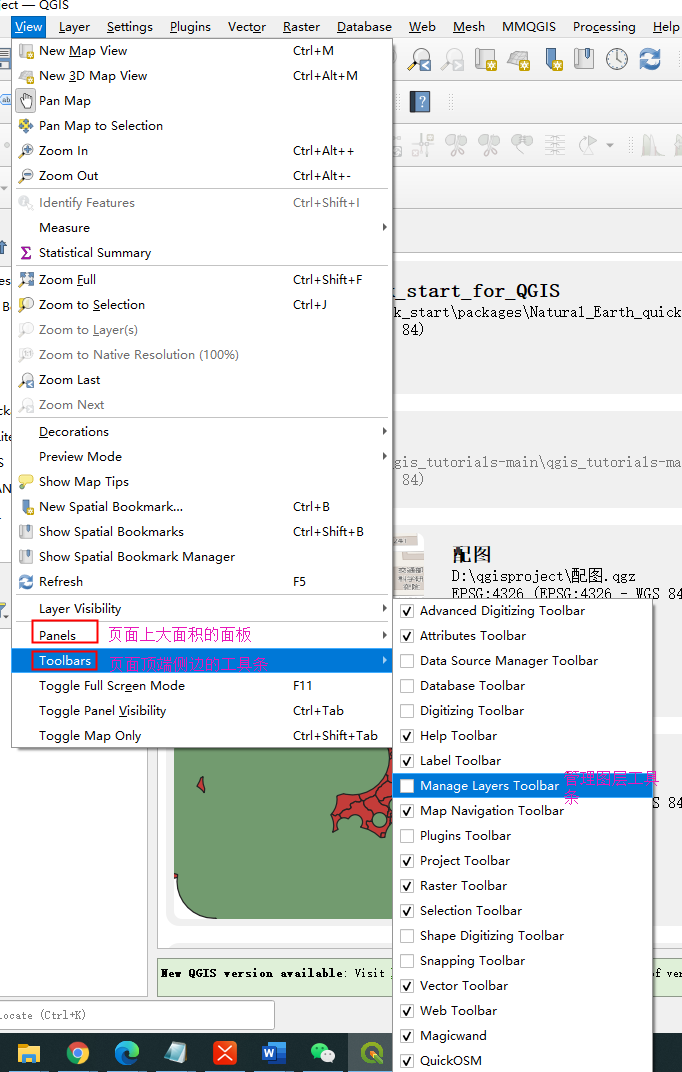682x1072 pixels.
Task: Check Manage Layers Toolbar
Action: pyautogui.click(x=407, y=786)
